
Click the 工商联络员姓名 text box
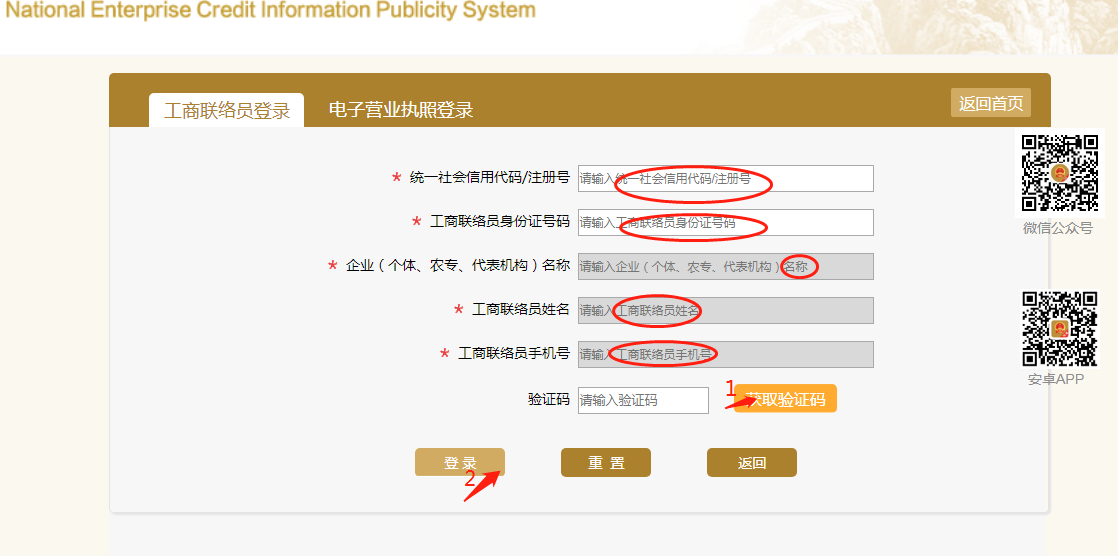[725, 310]
